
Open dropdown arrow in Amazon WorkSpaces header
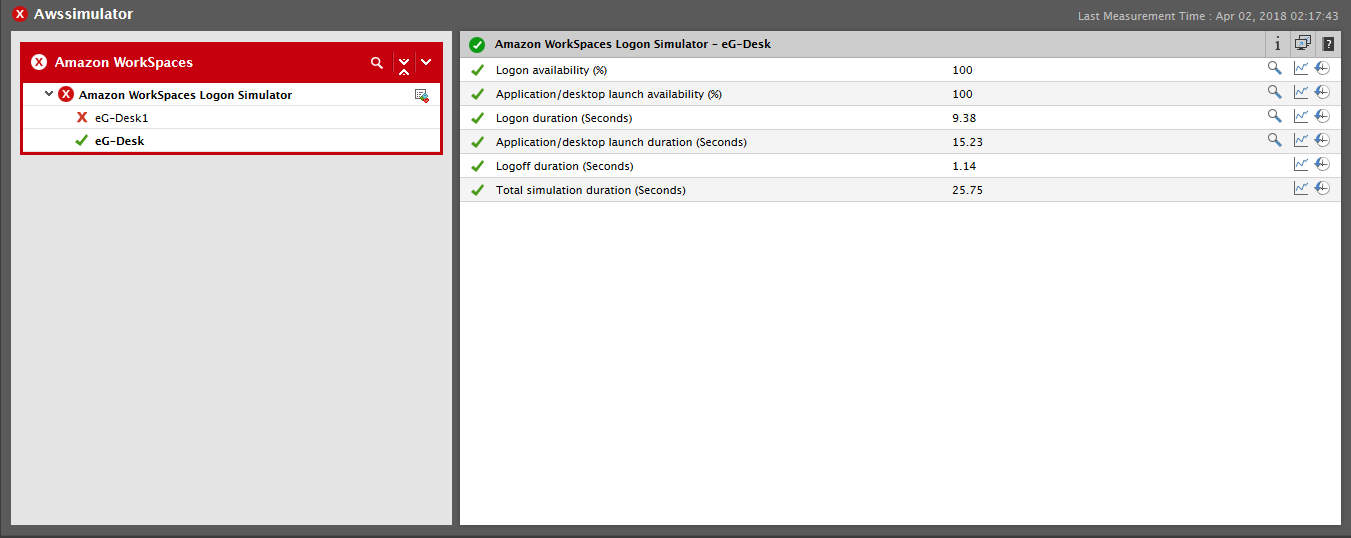coord(426,62)
